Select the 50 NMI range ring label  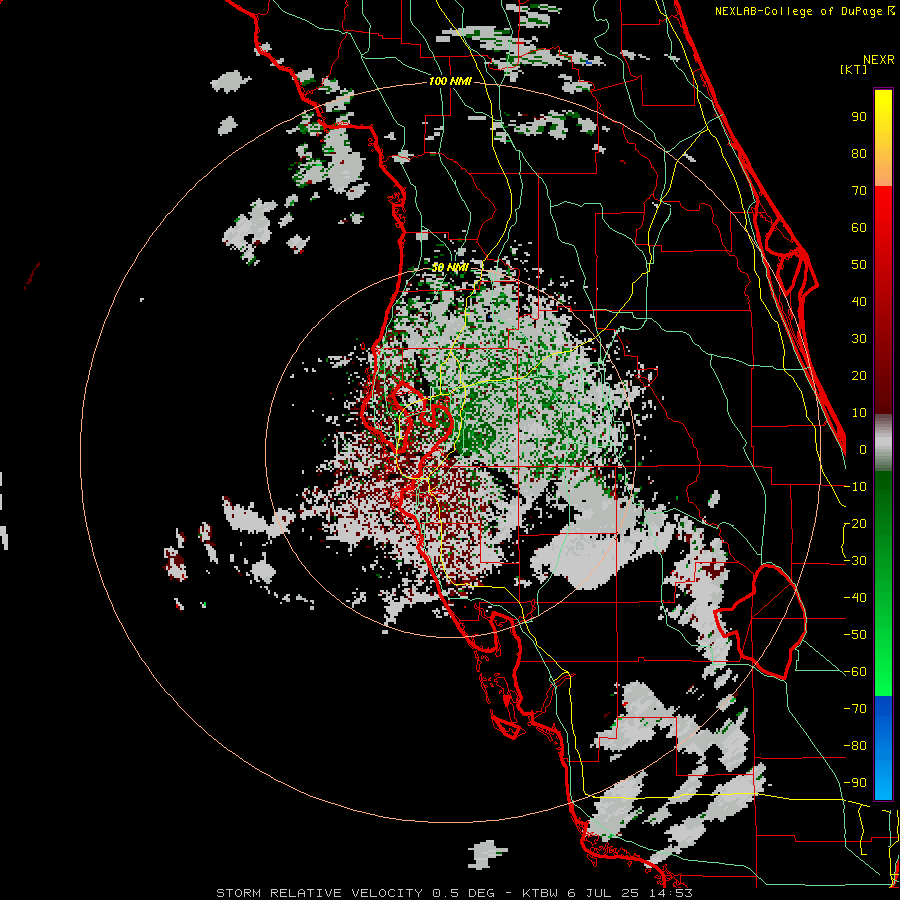click(449, 267)
